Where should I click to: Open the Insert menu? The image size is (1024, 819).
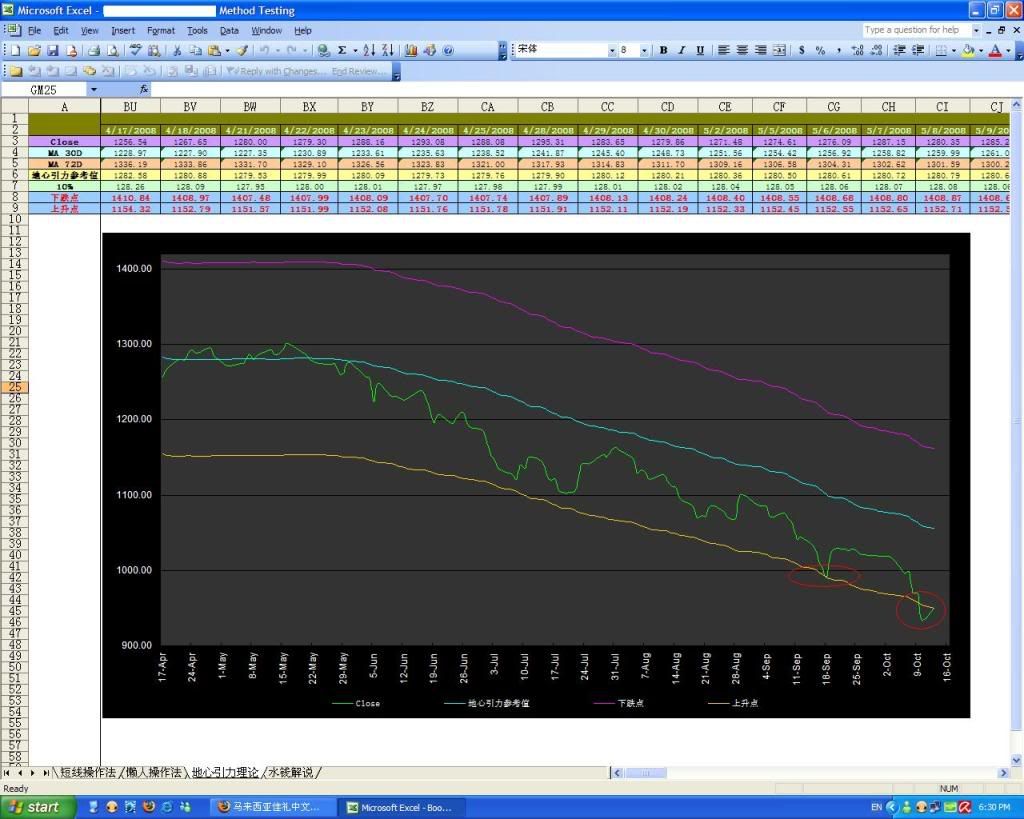coord(123,30)
